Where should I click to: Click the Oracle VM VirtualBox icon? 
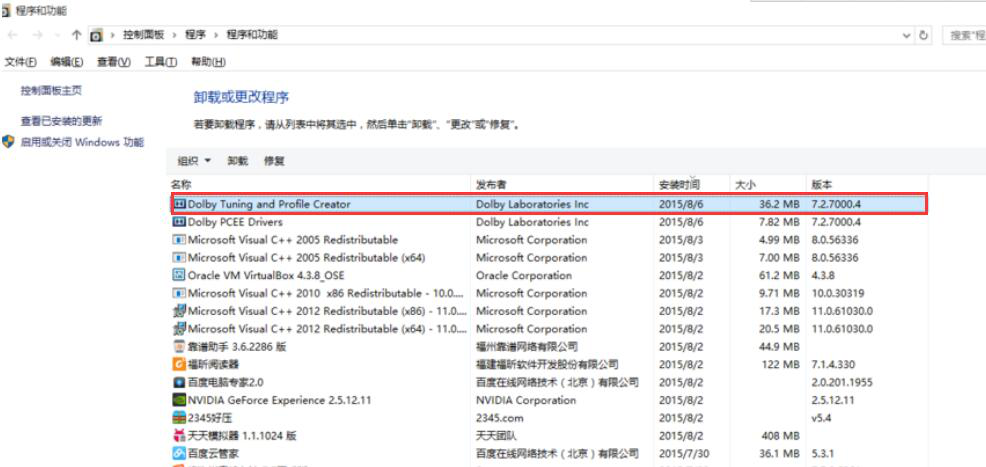(x=180, y=275)
